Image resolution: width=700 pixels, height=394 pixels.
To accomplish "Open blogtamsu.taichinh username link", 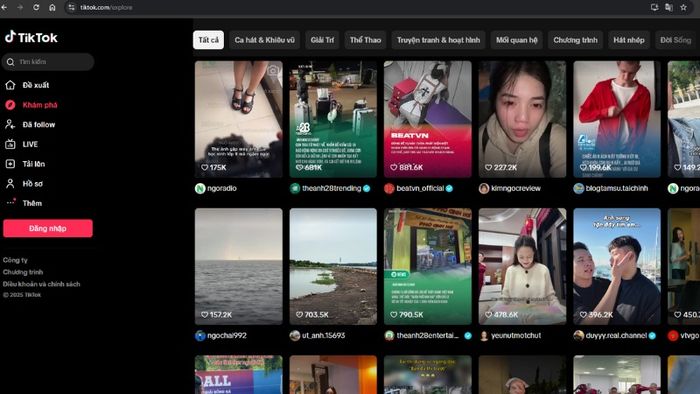I will (x=617, y=188).
